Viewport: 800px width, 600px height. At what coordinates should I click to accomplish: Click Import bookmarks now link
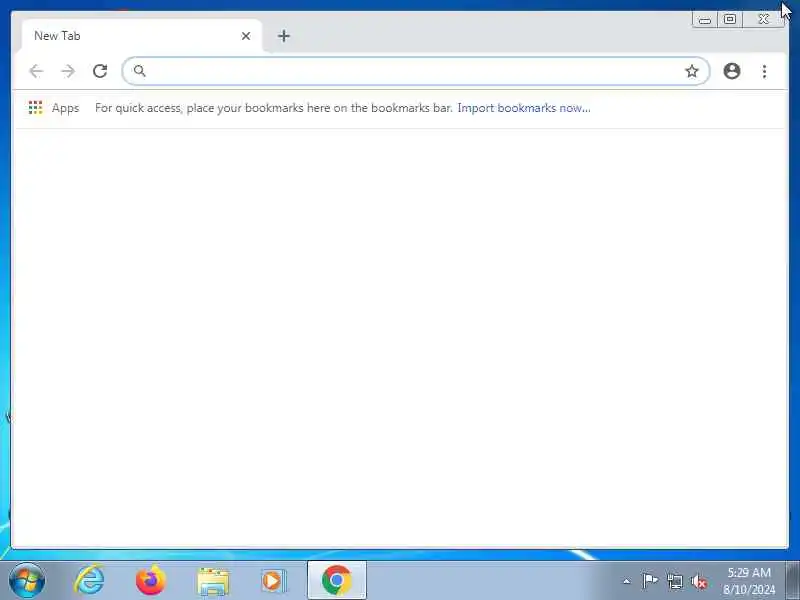pyautogui.click(x=523, y=108)
